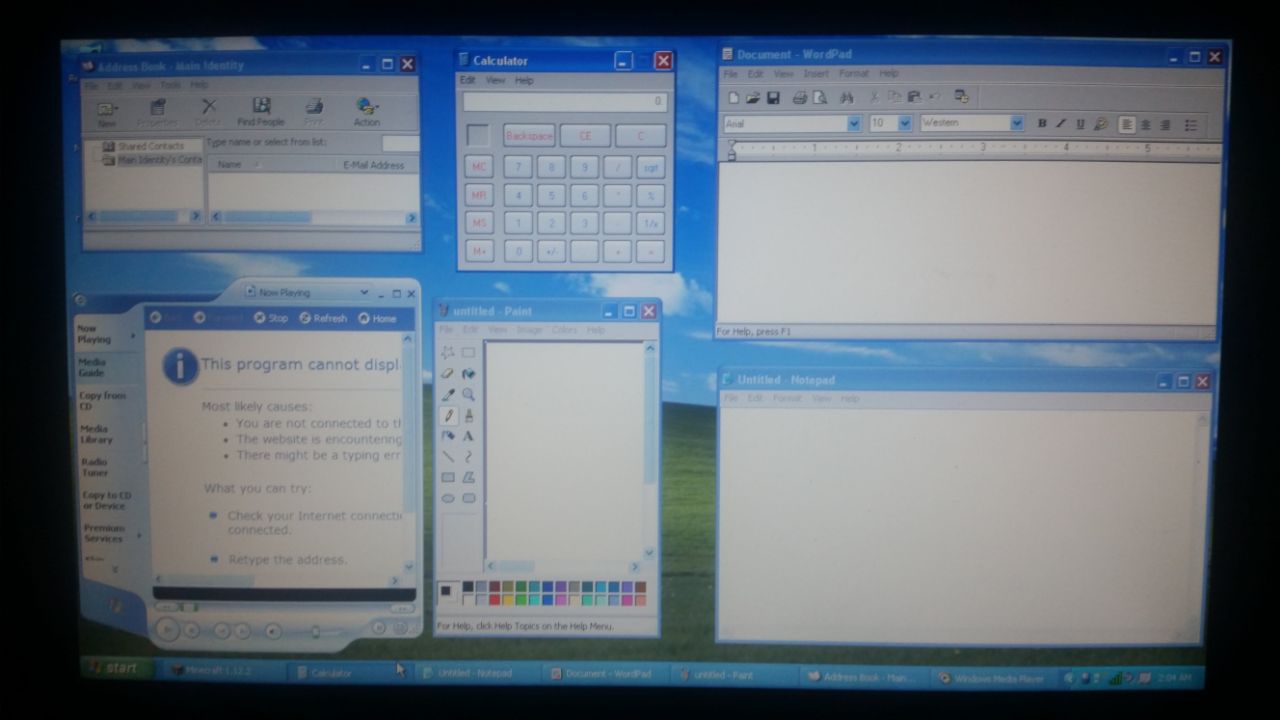
Task: Select the Text tool in Paint
Action: coord(468,436)
